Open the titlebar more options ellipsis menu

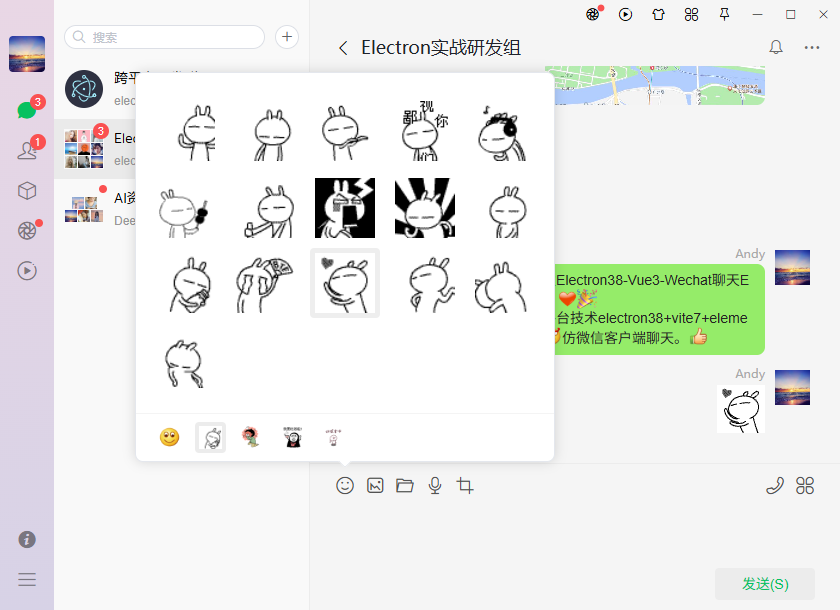click(x=813, y=47)
